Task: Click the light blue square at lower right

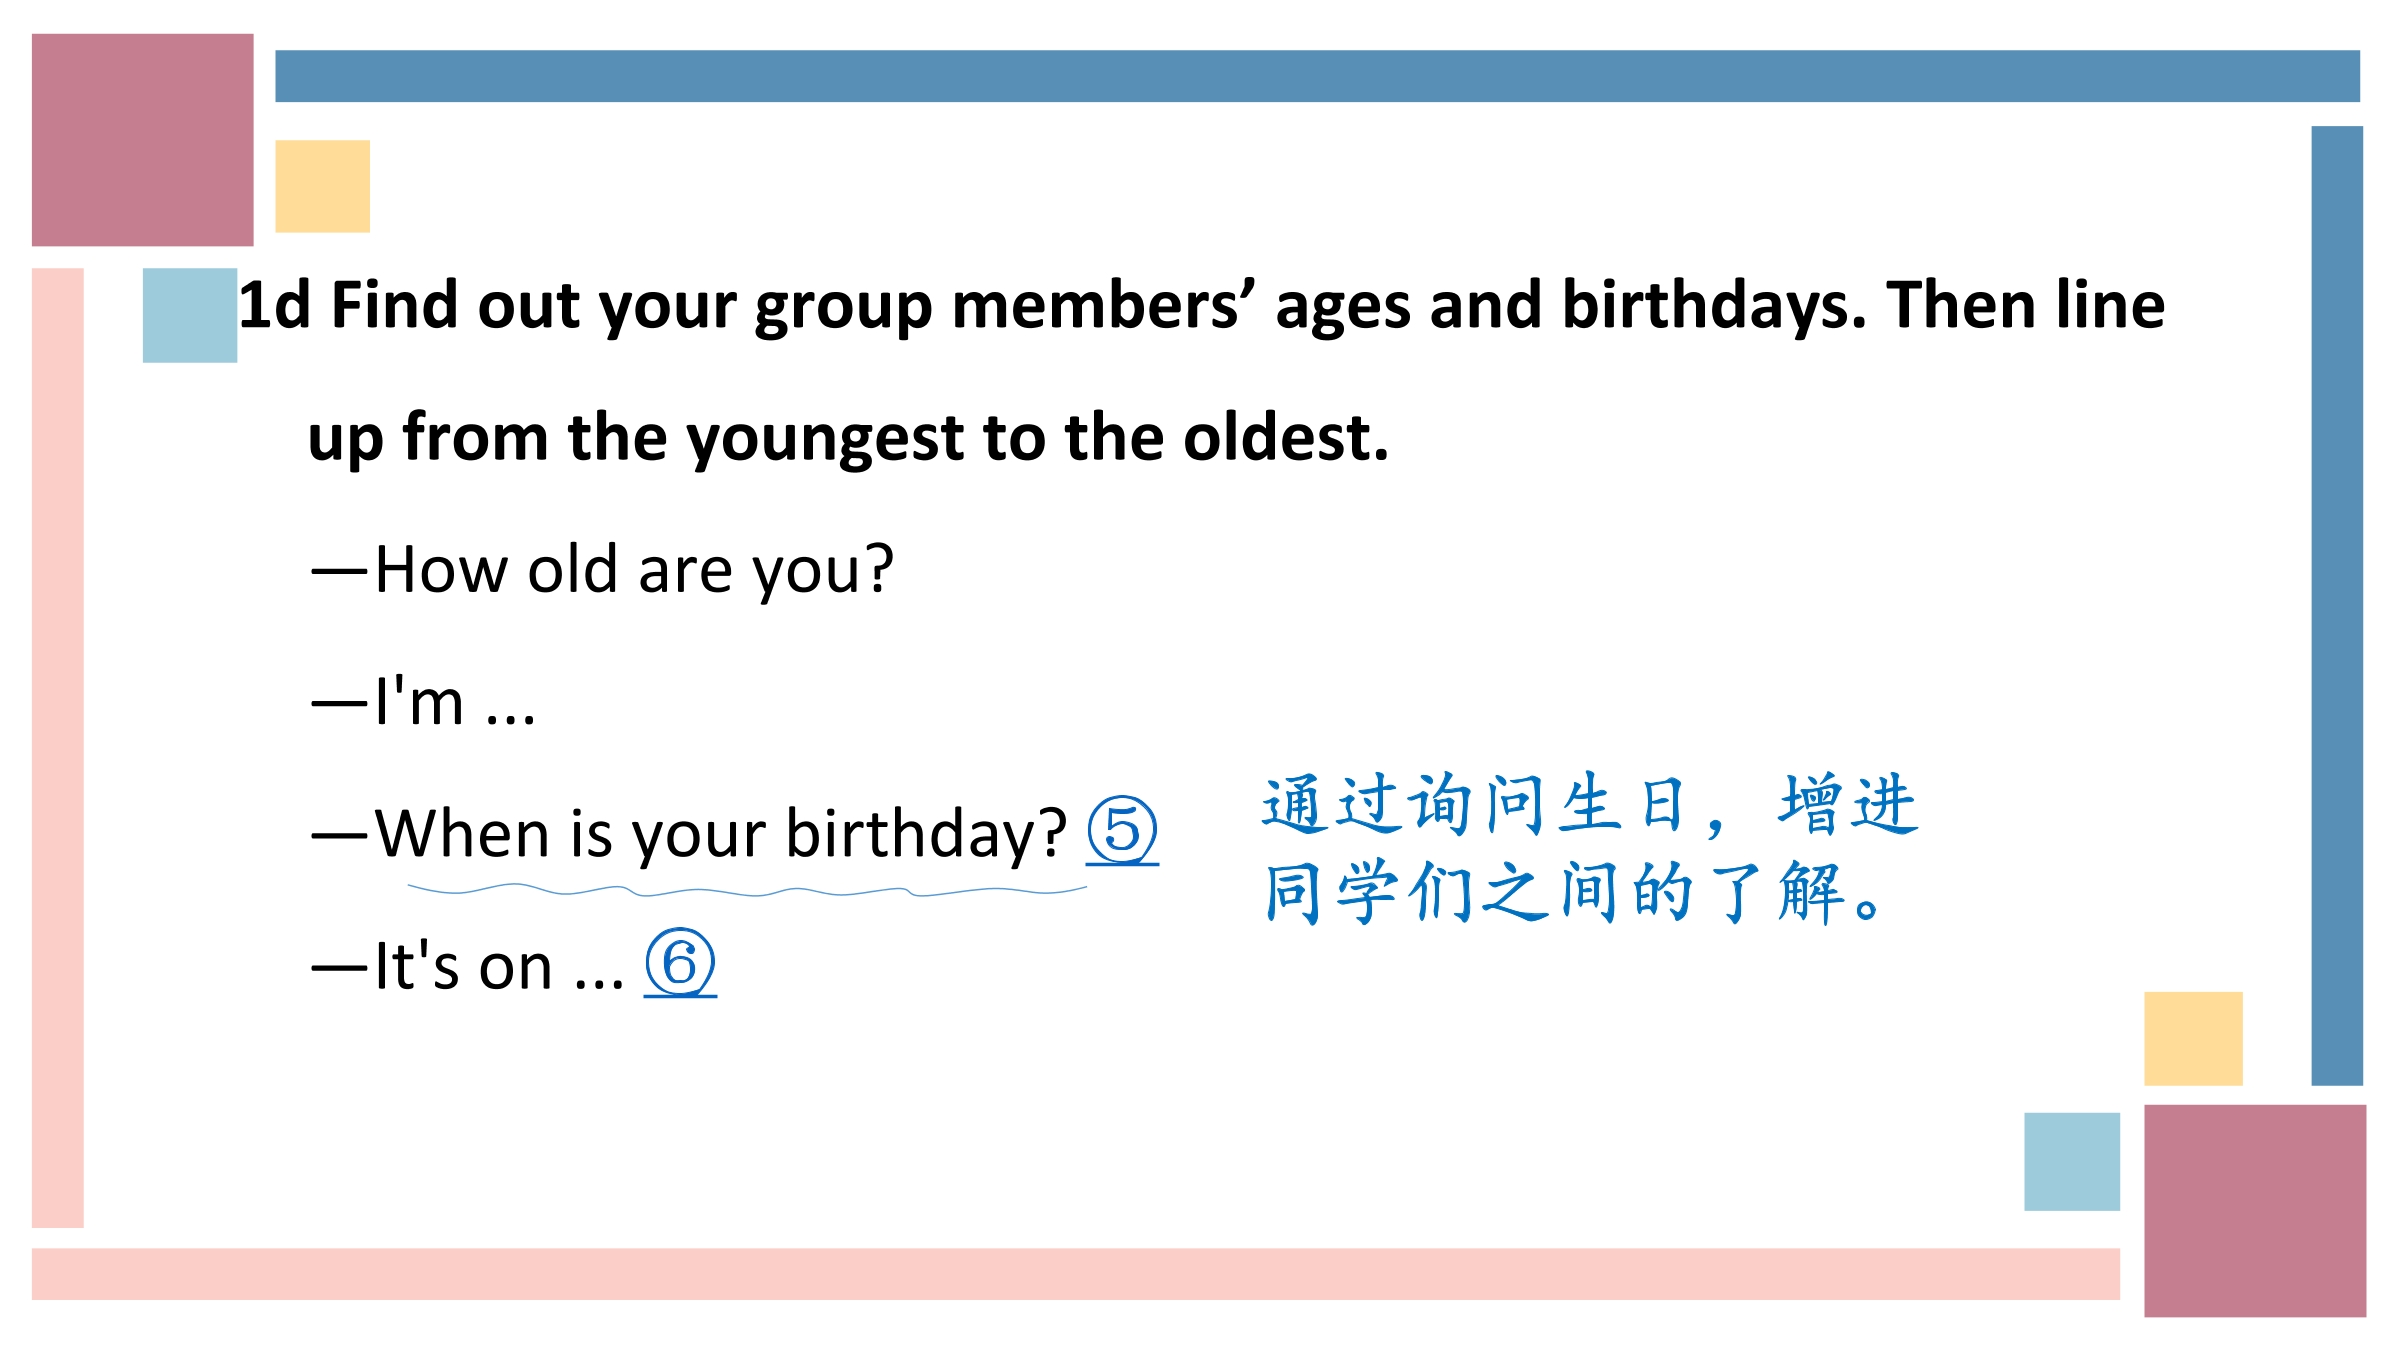Action: 2072,1162
